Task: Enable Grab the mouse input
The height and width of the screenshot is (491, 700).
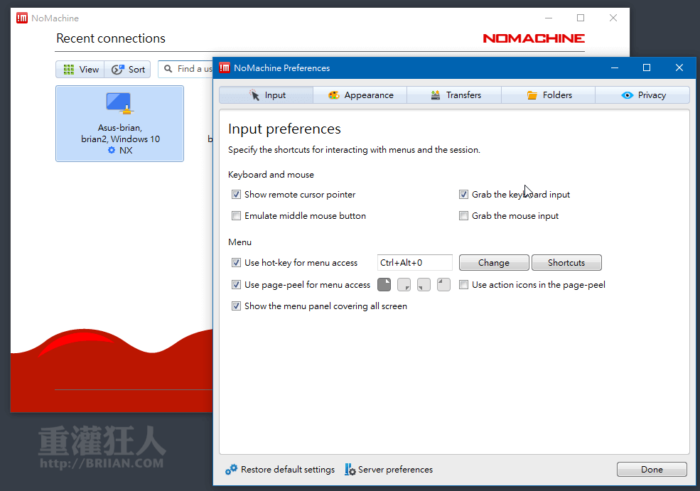Action: point(464,216)
